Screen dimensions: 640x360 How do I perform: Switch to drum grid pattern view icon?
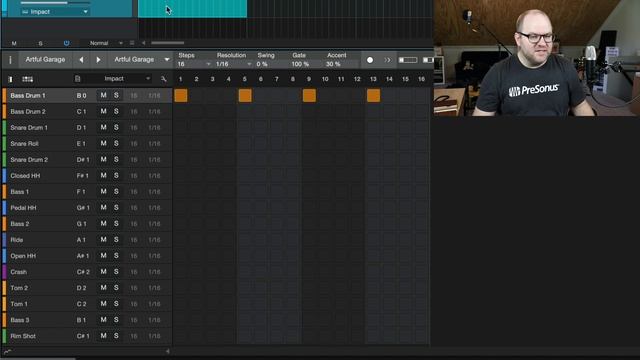pos(27,79)
